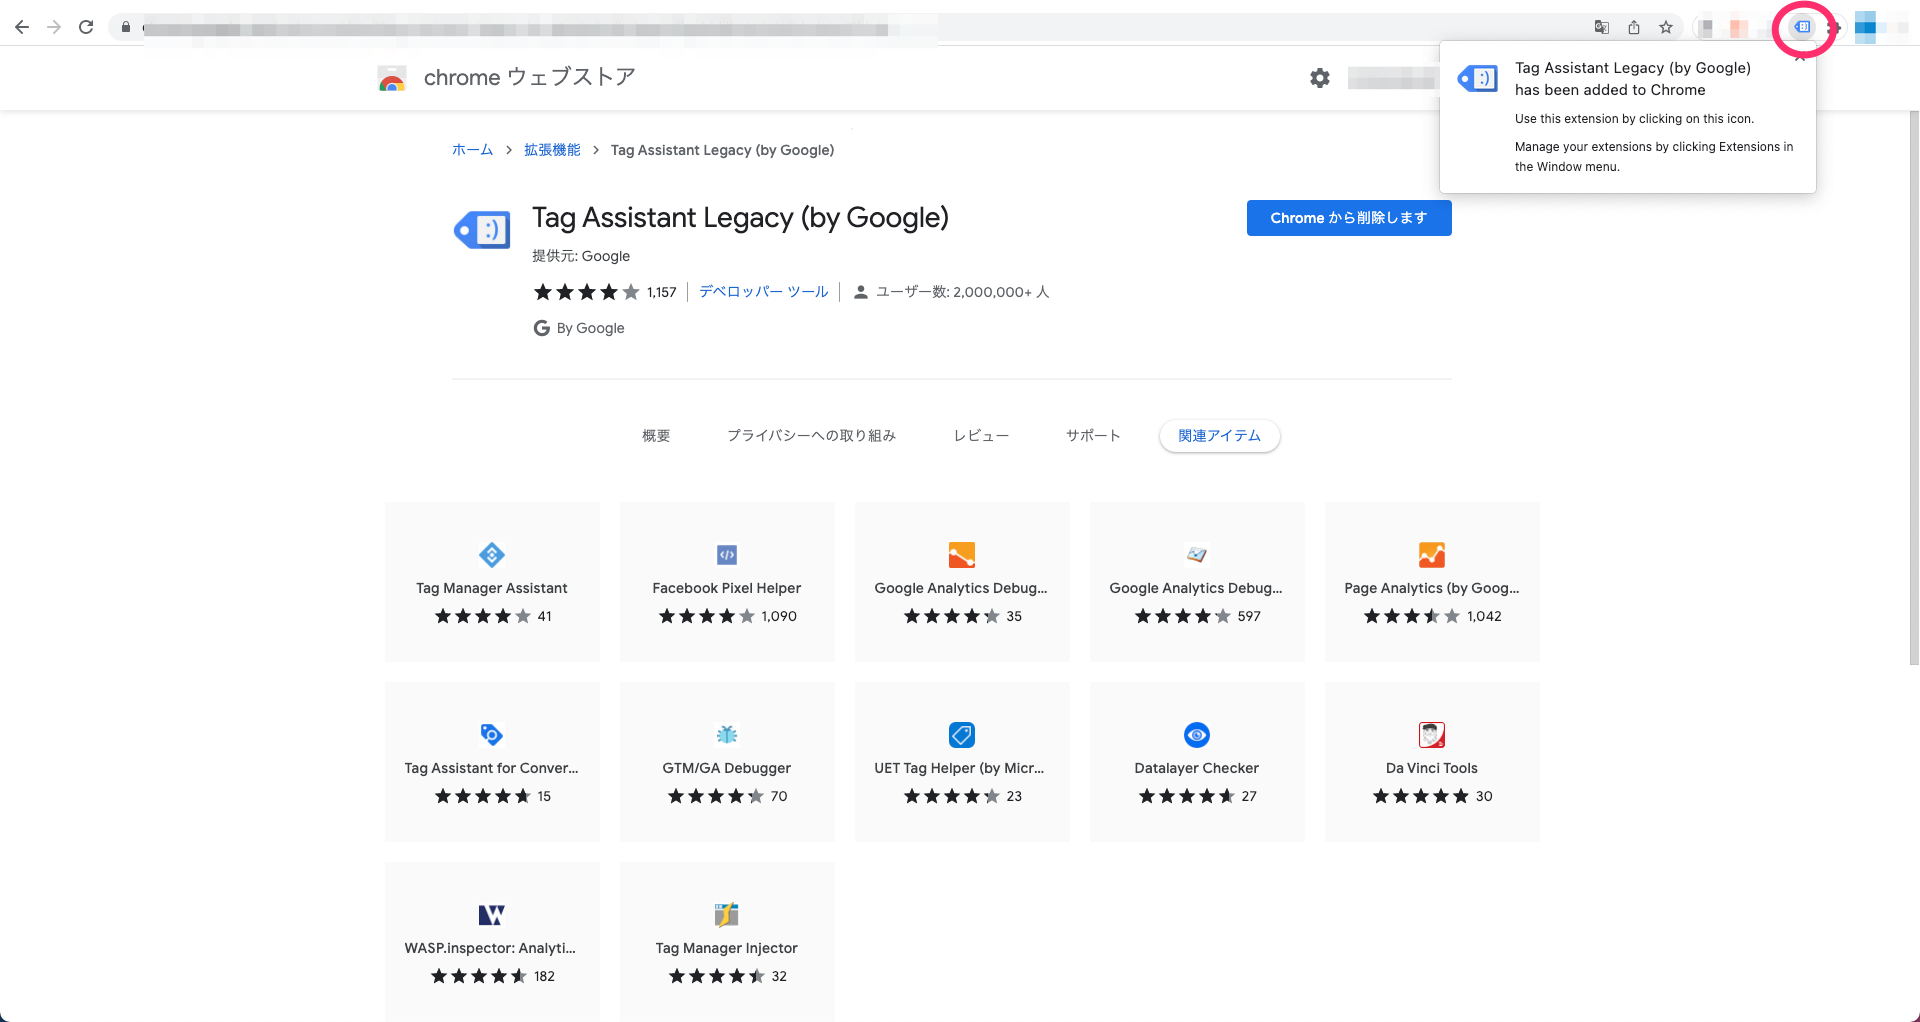The width and height of the screenshot is (1920, 1022).
Task: Click the Share icon in the browser toolbar
Action: [x=1634, y=27]
